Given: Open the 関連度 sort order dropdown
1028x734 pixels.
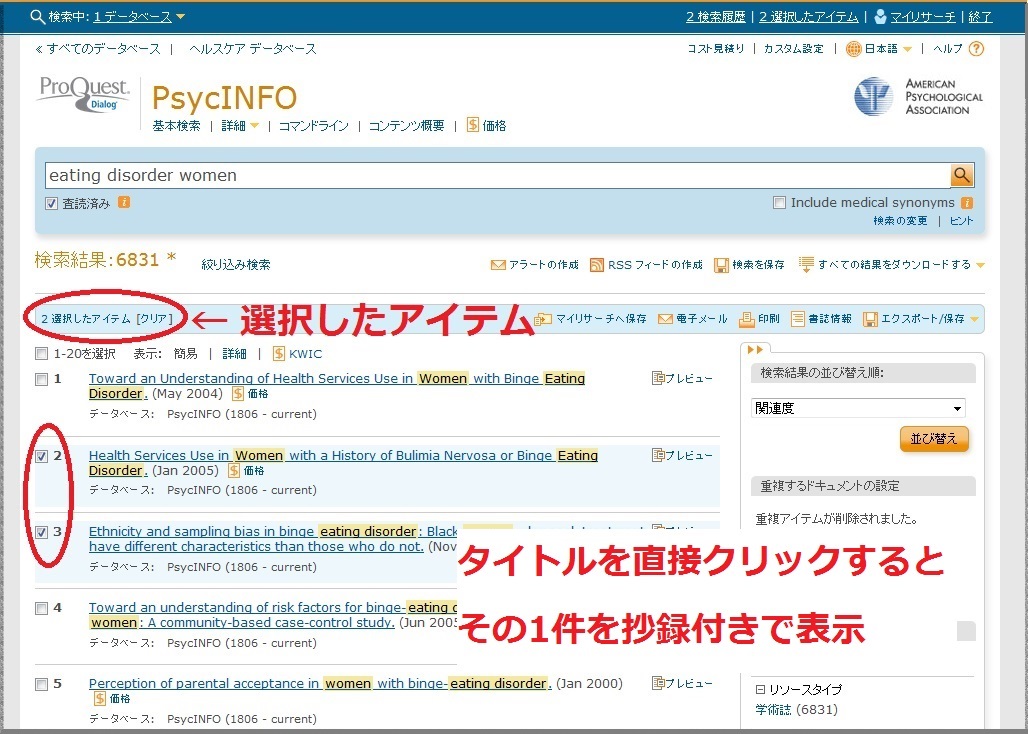Looking at the screenshot, I should [858, 408].
